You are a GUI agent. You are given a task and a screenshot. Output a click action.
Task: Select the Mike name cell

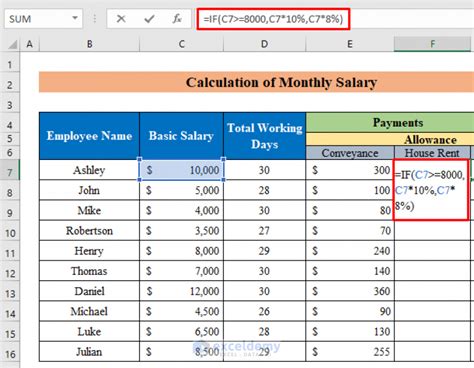(89, 210)
